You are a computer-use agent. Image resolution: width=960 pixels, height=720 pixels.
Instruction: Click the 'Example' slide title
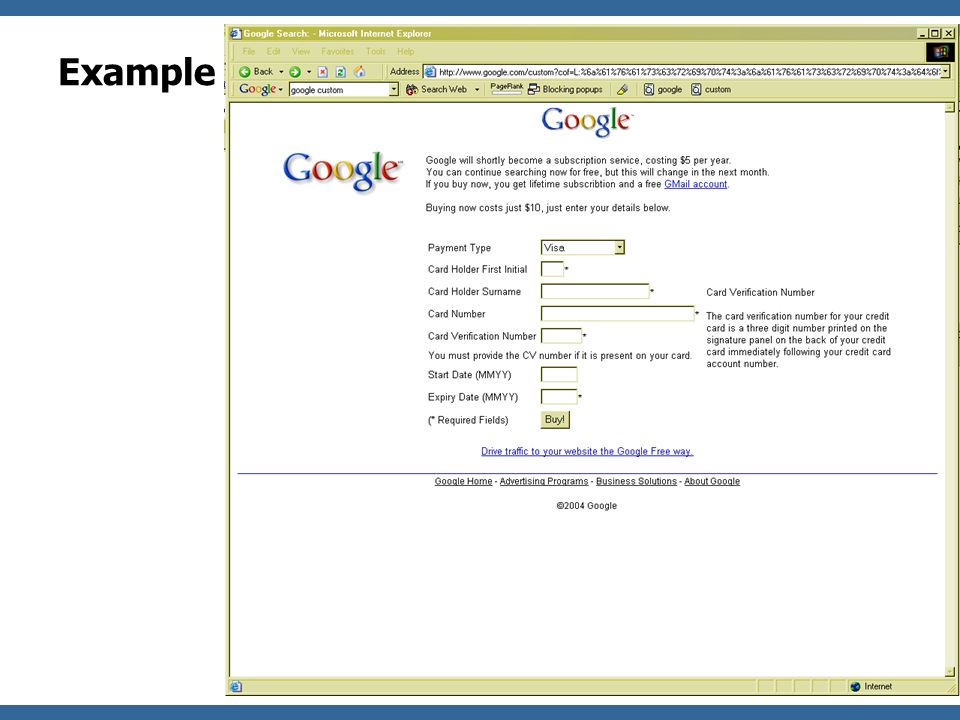(137, 73)
